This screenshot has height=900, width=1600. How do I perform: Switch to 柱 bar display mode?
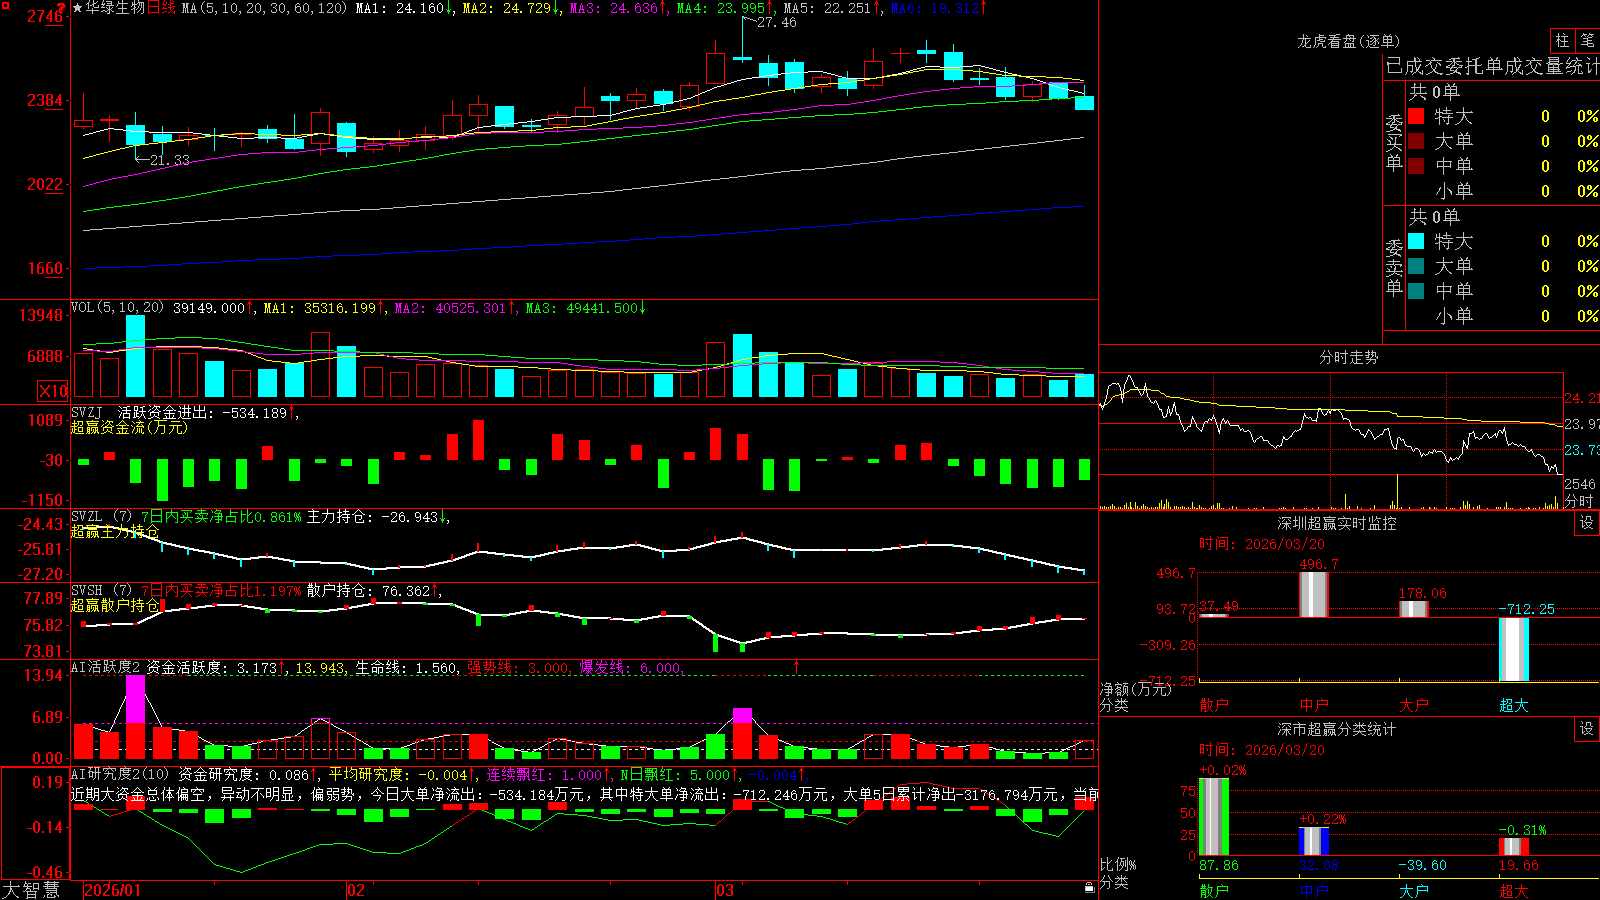coord(1562,40)
